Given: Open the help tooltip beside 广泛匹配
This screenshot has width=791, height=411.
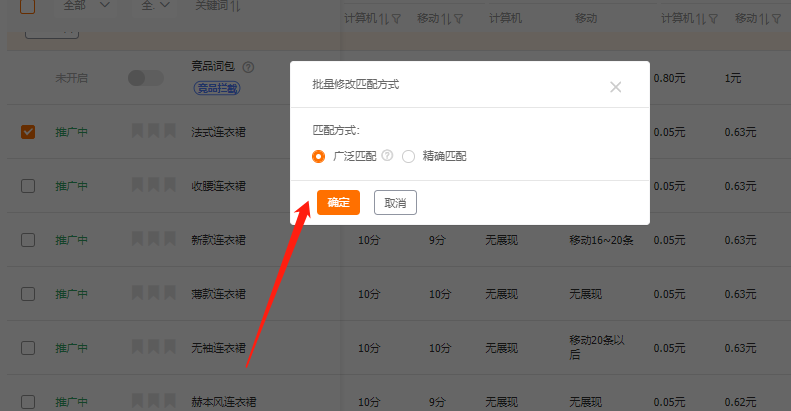Looking at the screenshot, I should (387, 155).
